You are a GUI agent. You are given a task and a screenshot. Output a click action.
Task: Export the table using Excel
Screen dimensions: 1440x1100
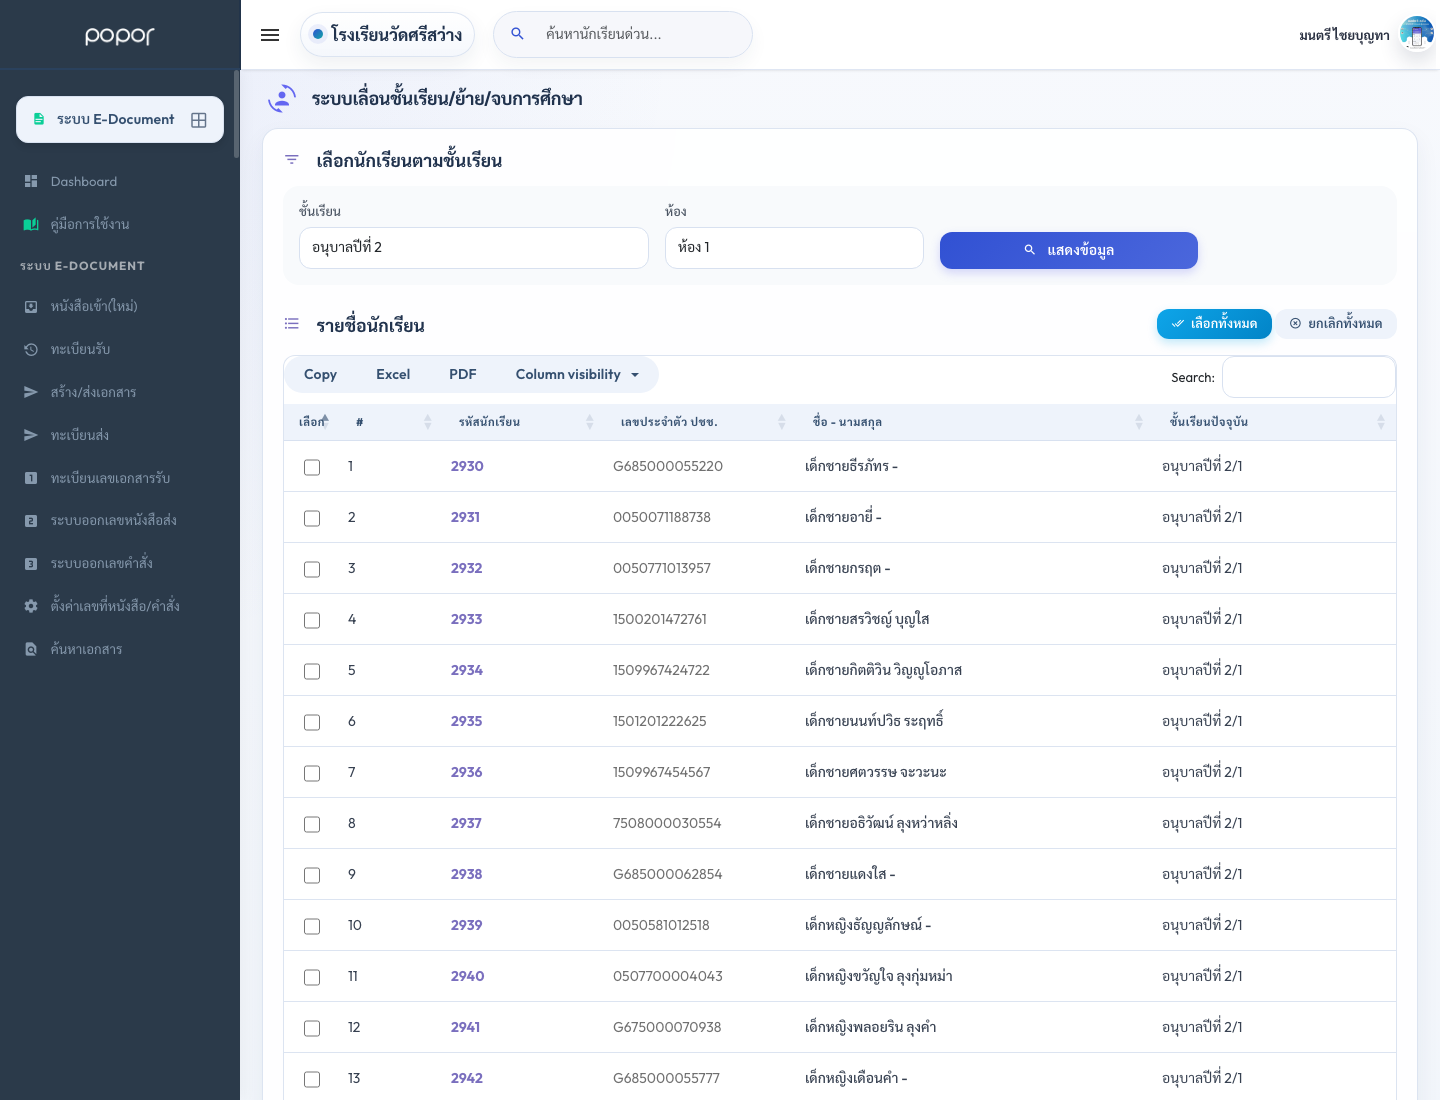393,374
